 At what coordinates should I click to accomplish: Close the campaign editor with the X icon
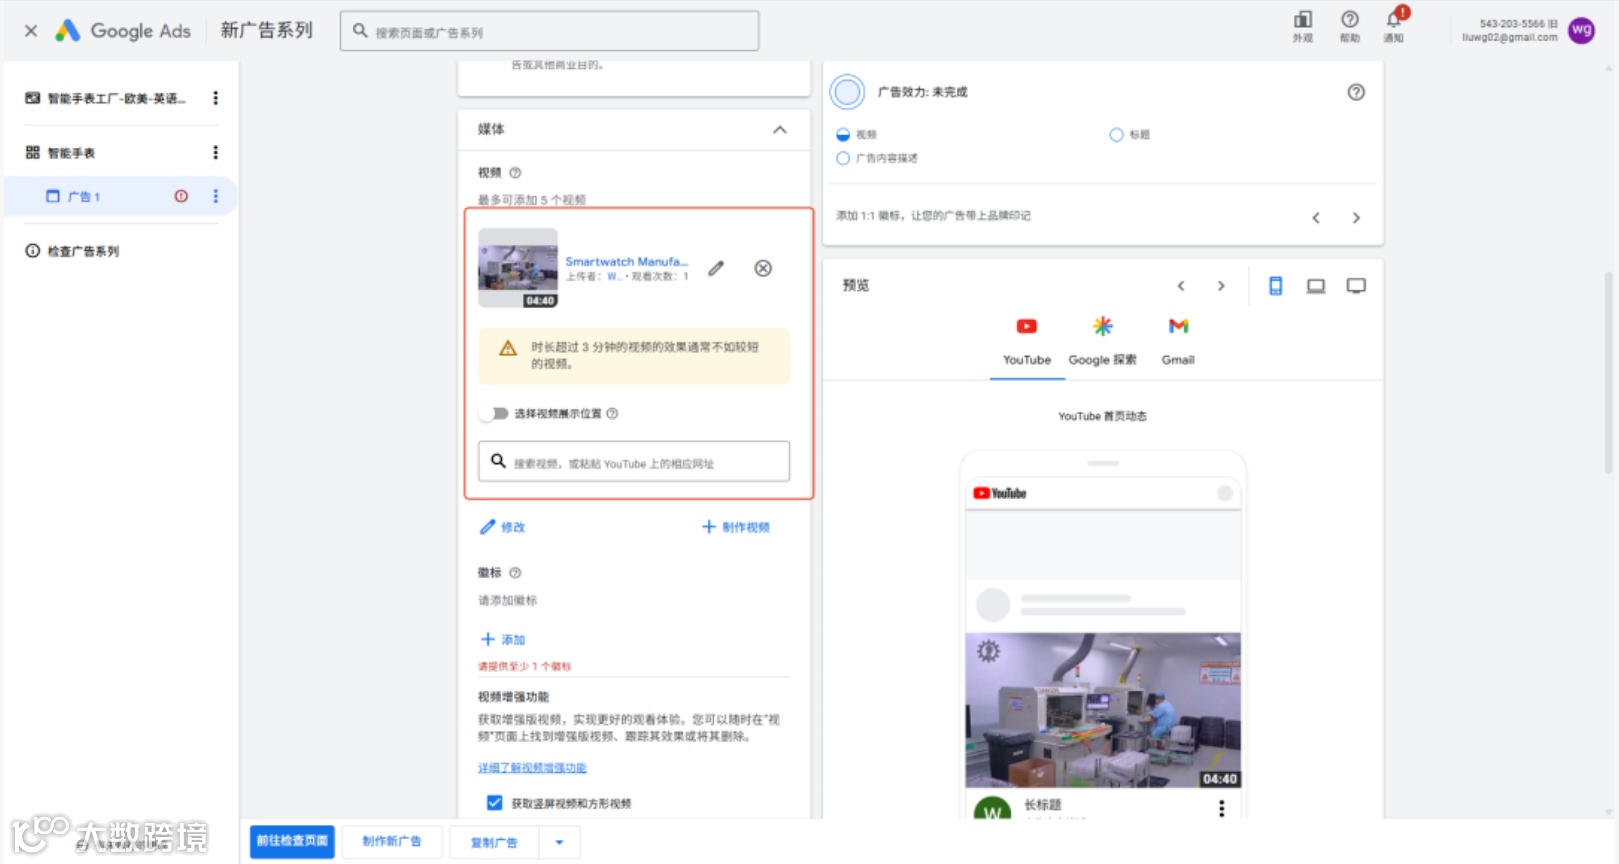coord(31,31)
